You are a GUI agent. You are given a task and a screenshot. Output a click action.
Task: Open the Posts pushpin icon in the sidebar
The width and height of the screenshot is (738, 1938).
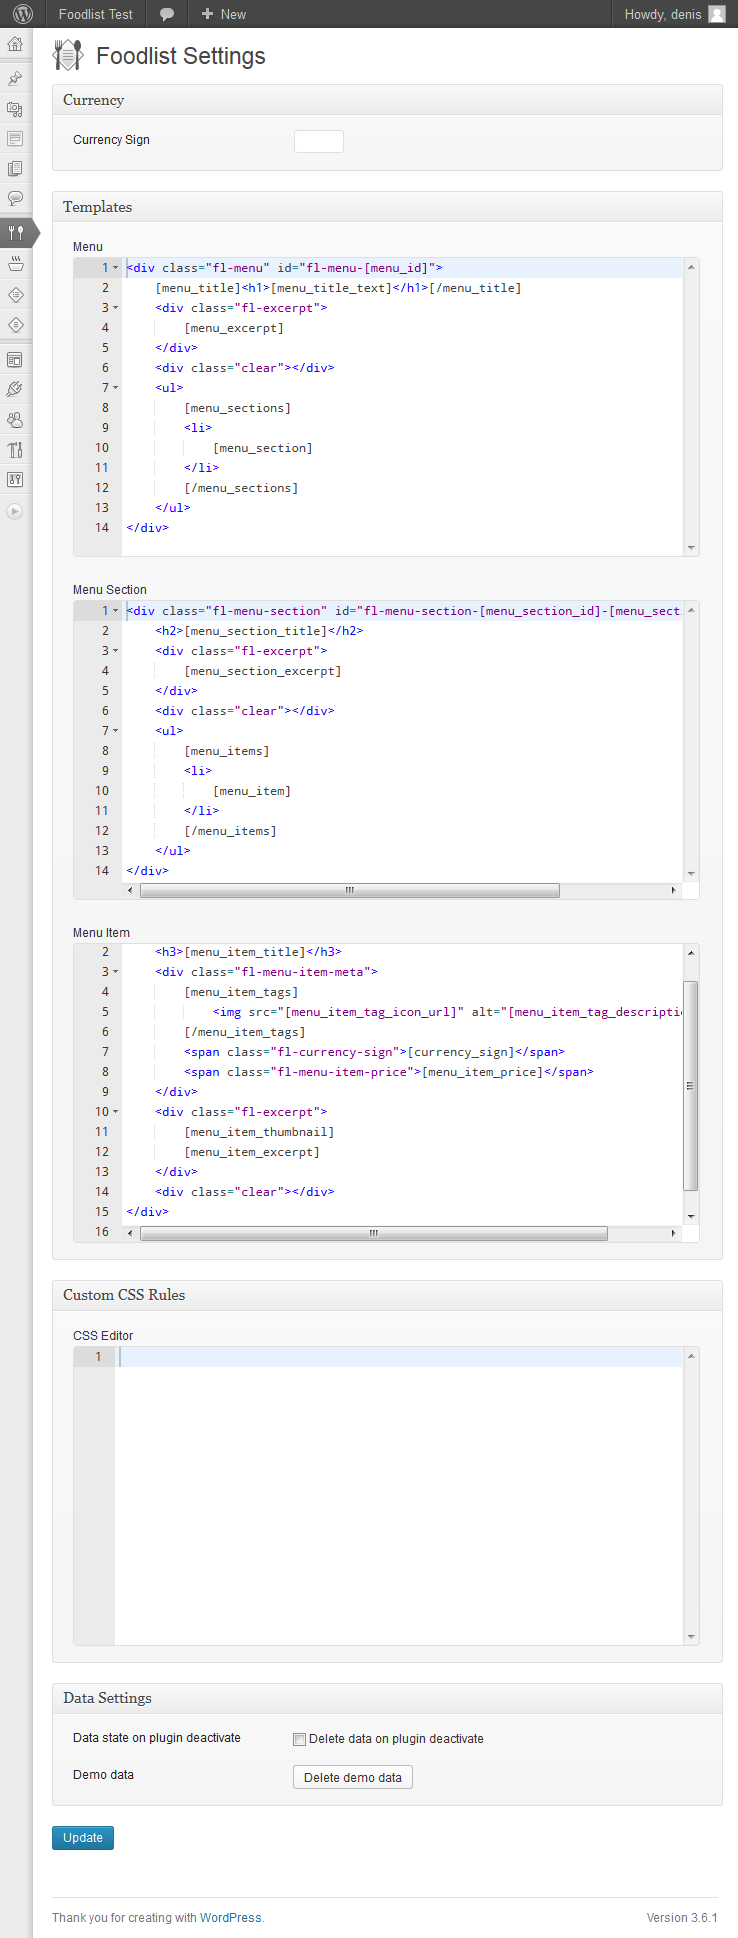[x=15, y=78]
